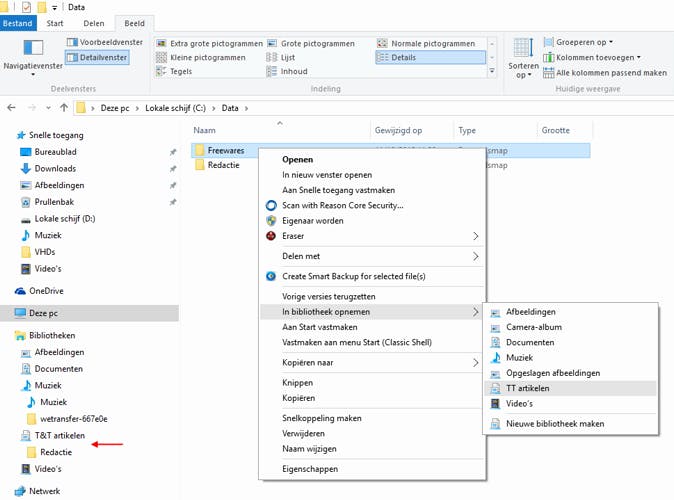Select the Details view layout

tap(411, 58)
